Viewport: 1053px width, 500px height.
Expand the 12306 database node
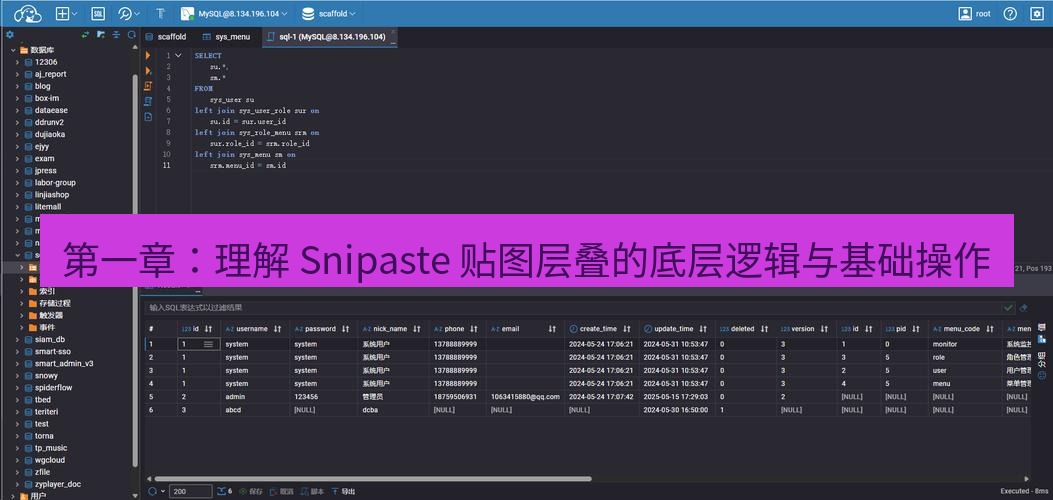point(18,62)
